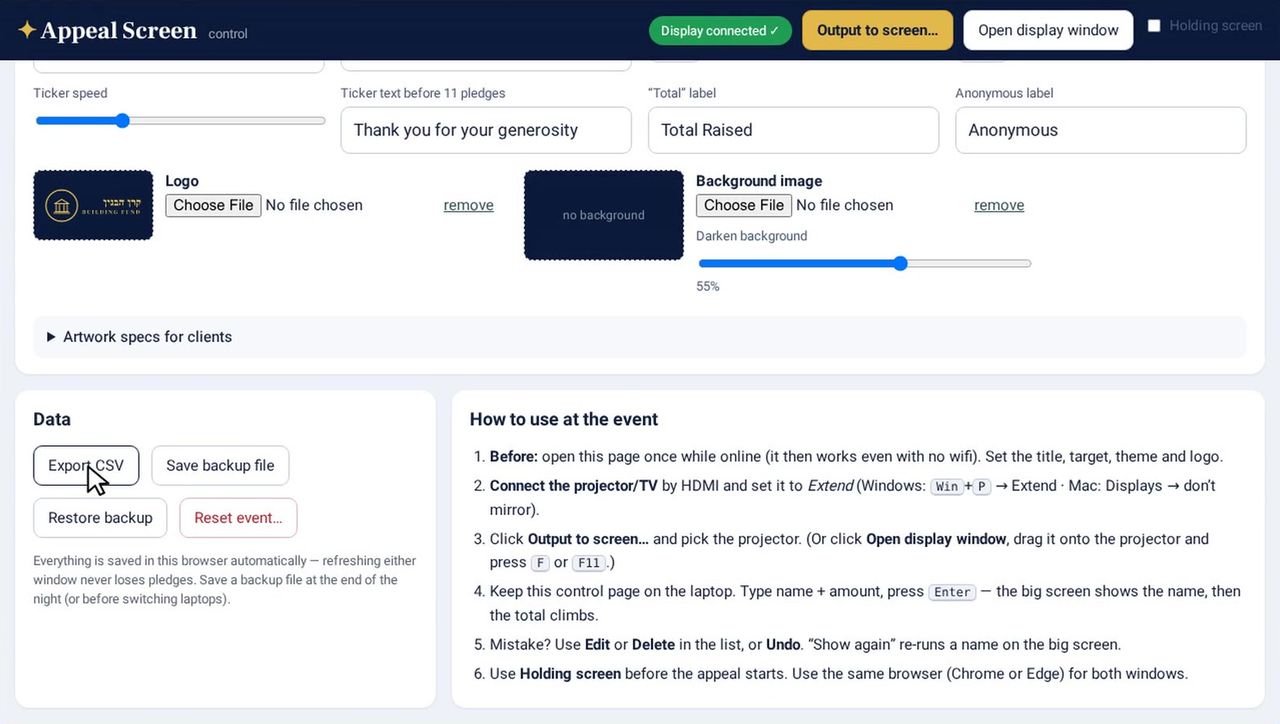Expand Artwork specs for clients
This screenshot has width=1280, height=724.
tap(139, 337)
